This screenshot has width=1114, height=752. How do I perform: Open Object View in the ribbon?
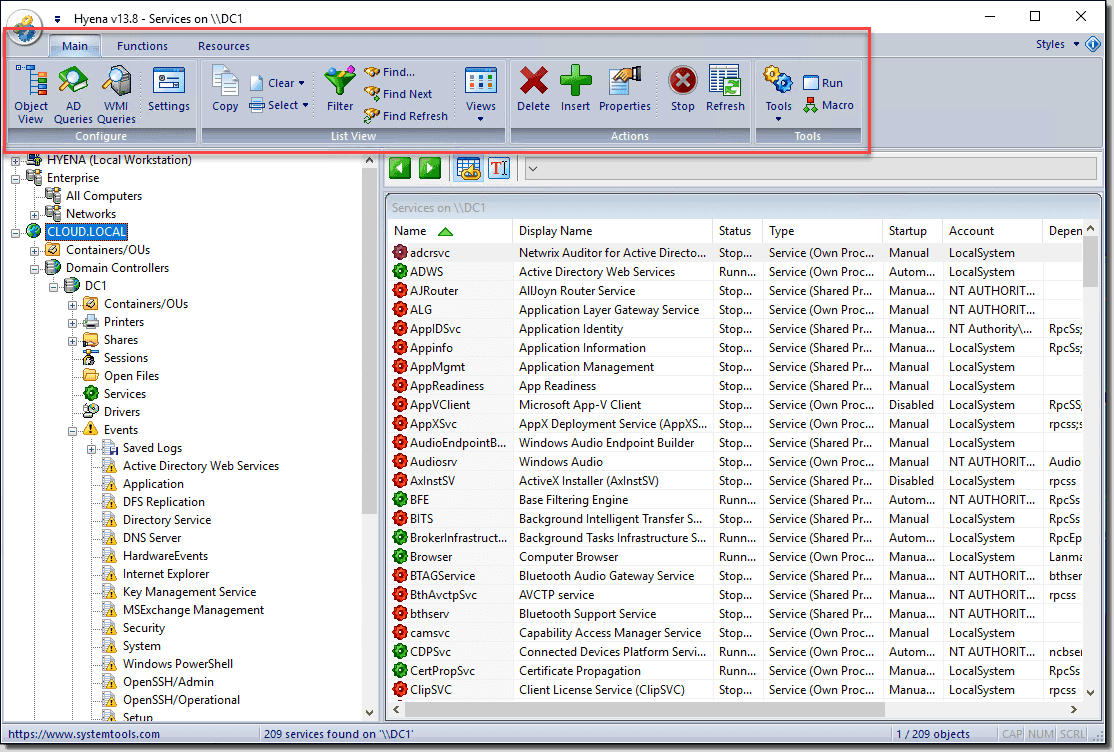[x=31, y=95]
